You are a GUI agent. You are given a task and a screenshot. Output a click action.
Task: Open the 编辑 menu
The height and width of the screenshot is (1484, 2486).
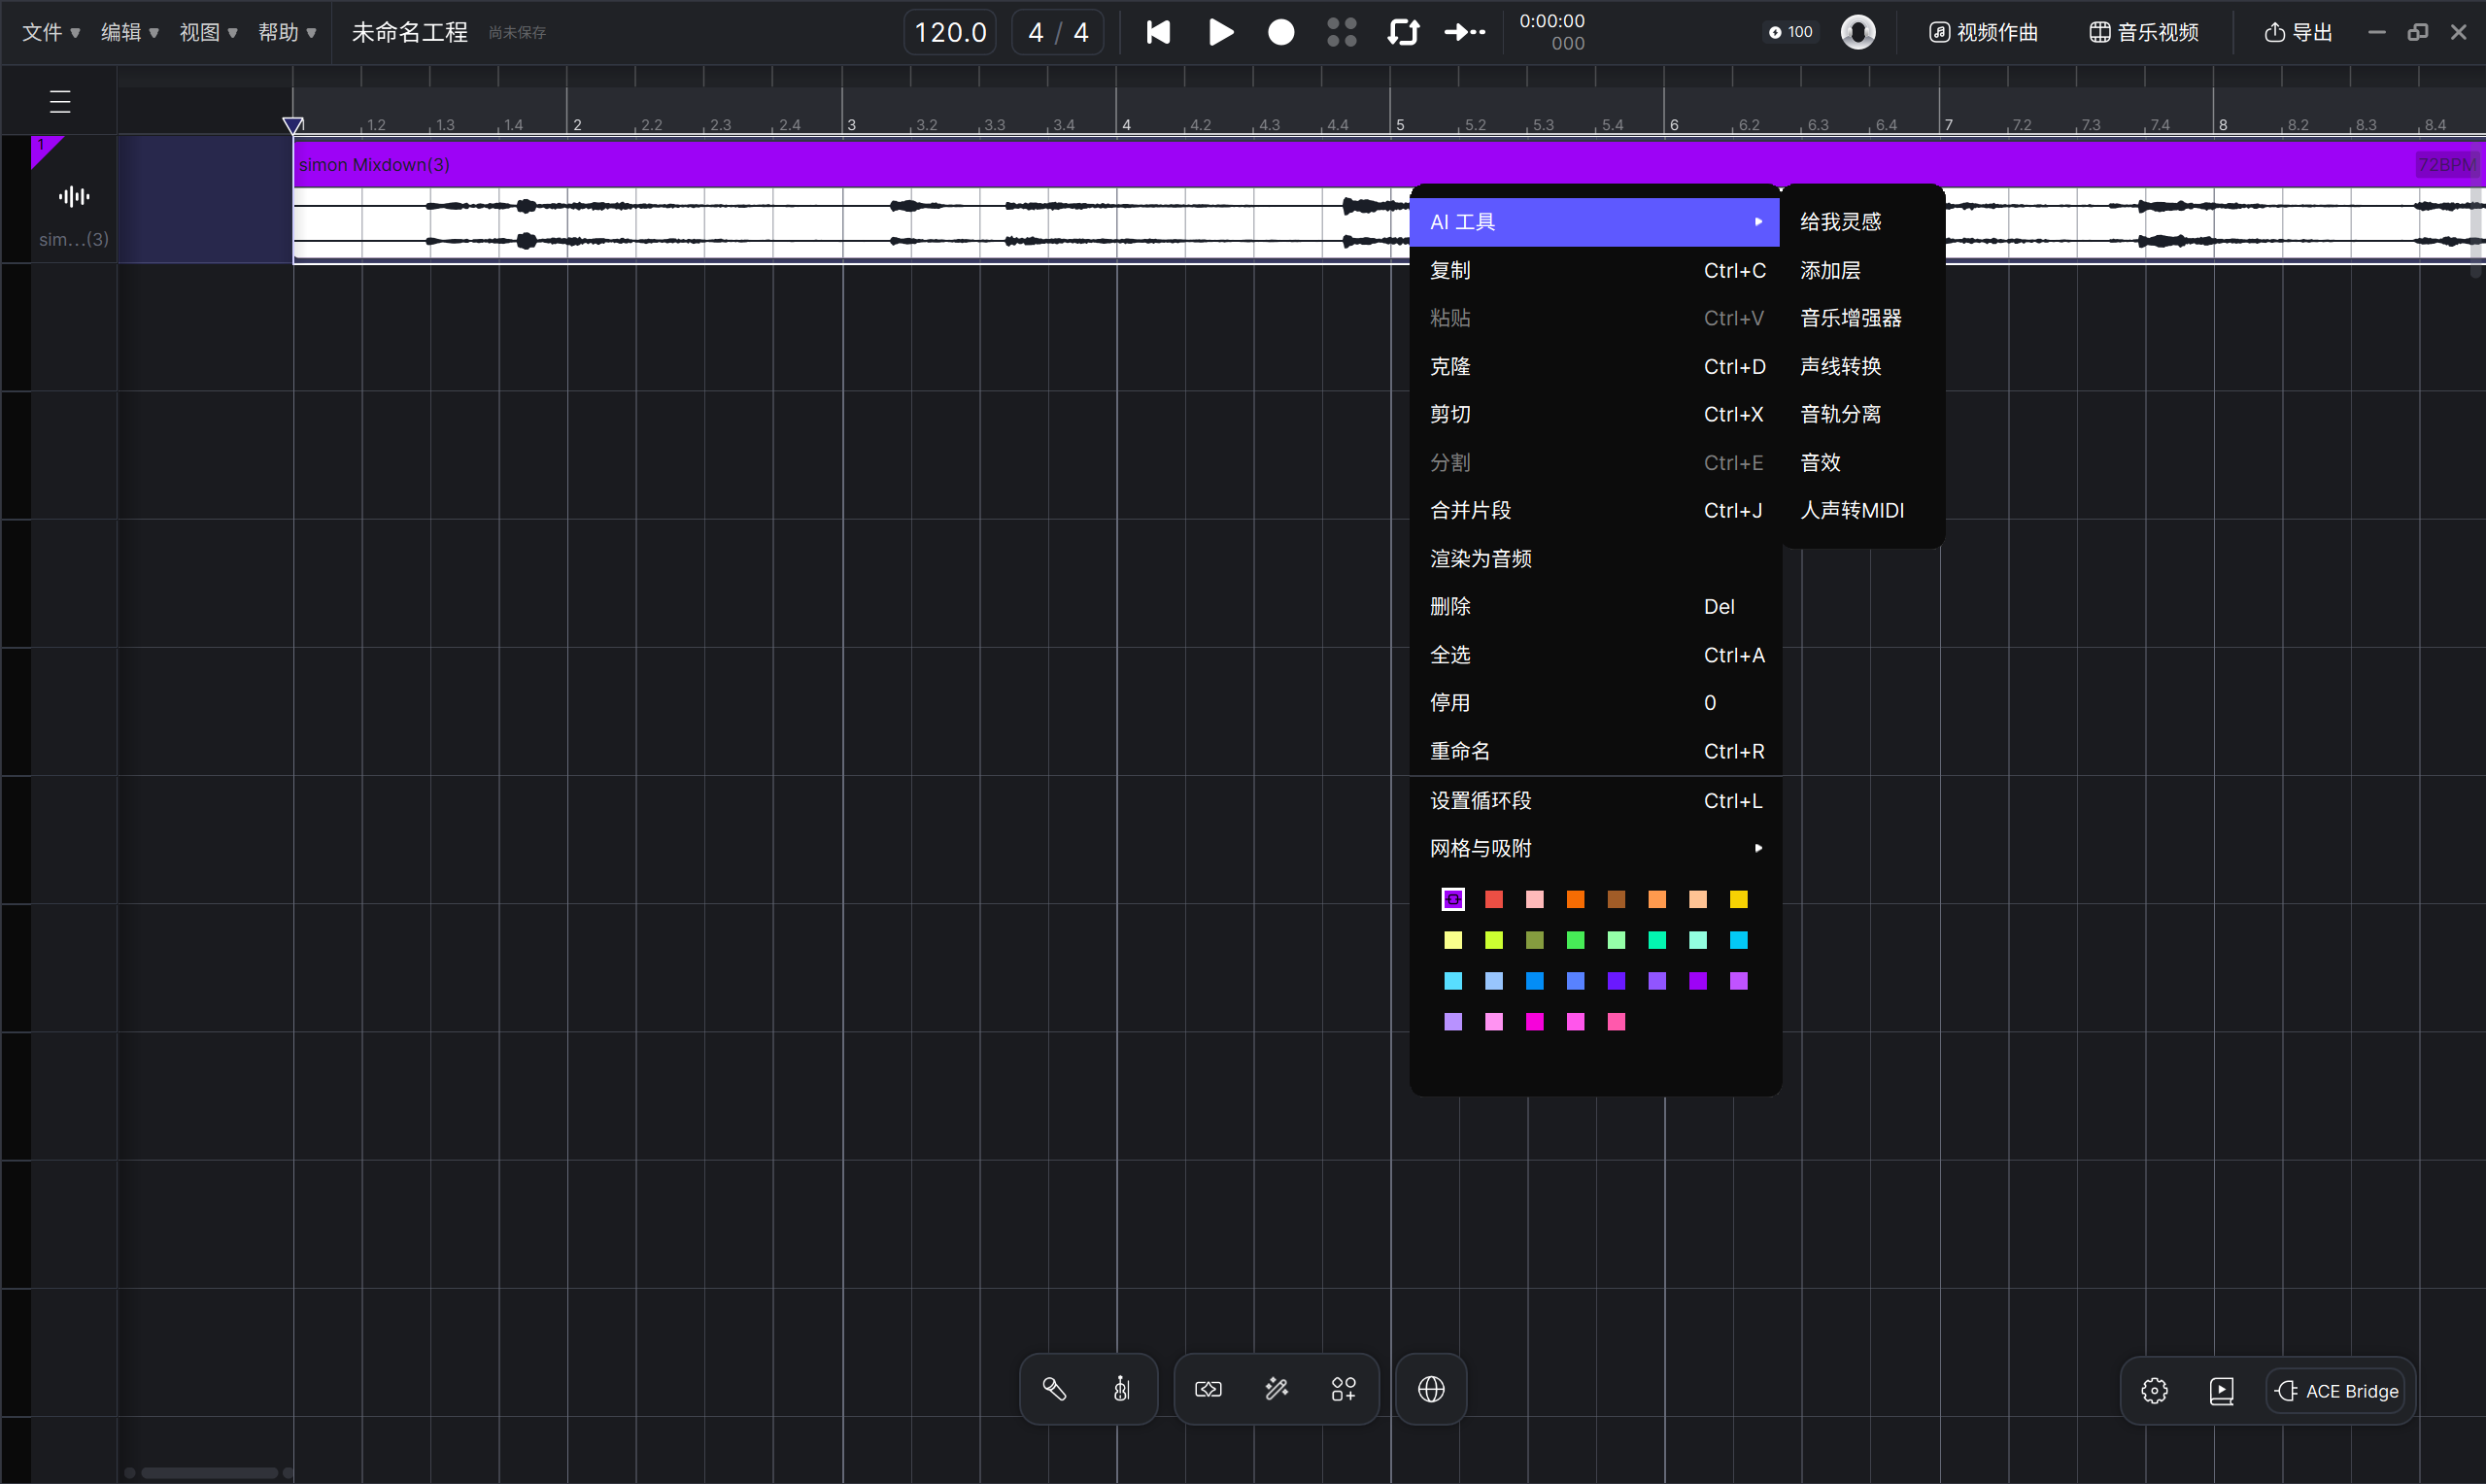(x=130, y=32)
